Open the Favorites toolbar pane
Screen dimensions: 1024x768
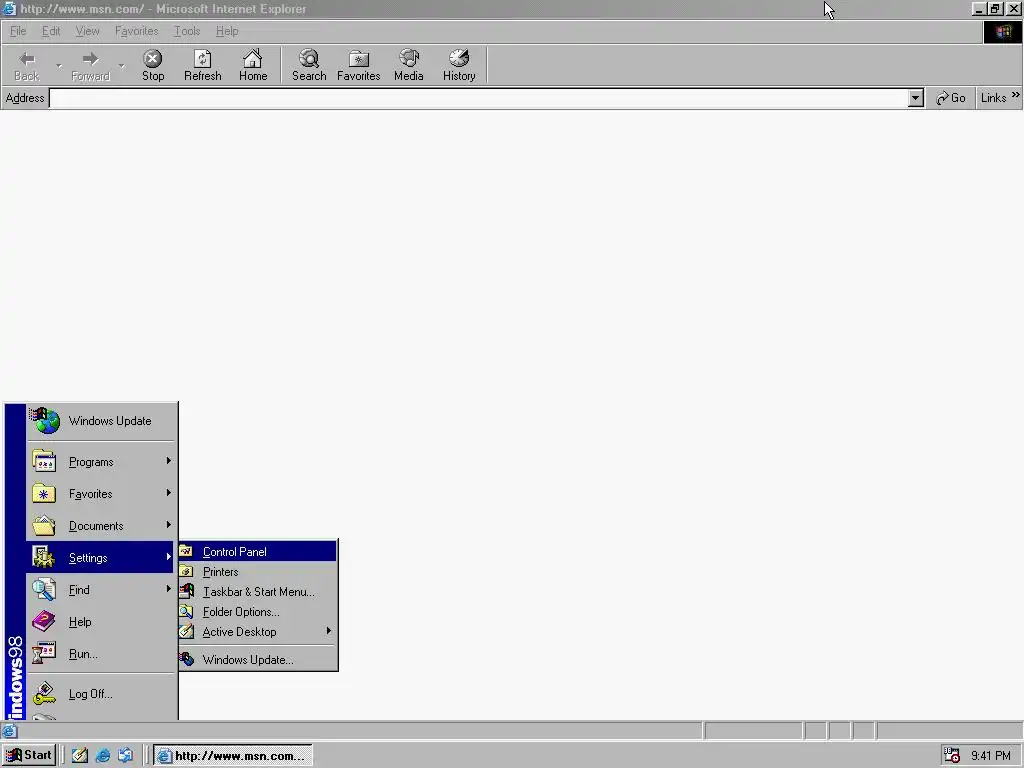coord(359,65)
